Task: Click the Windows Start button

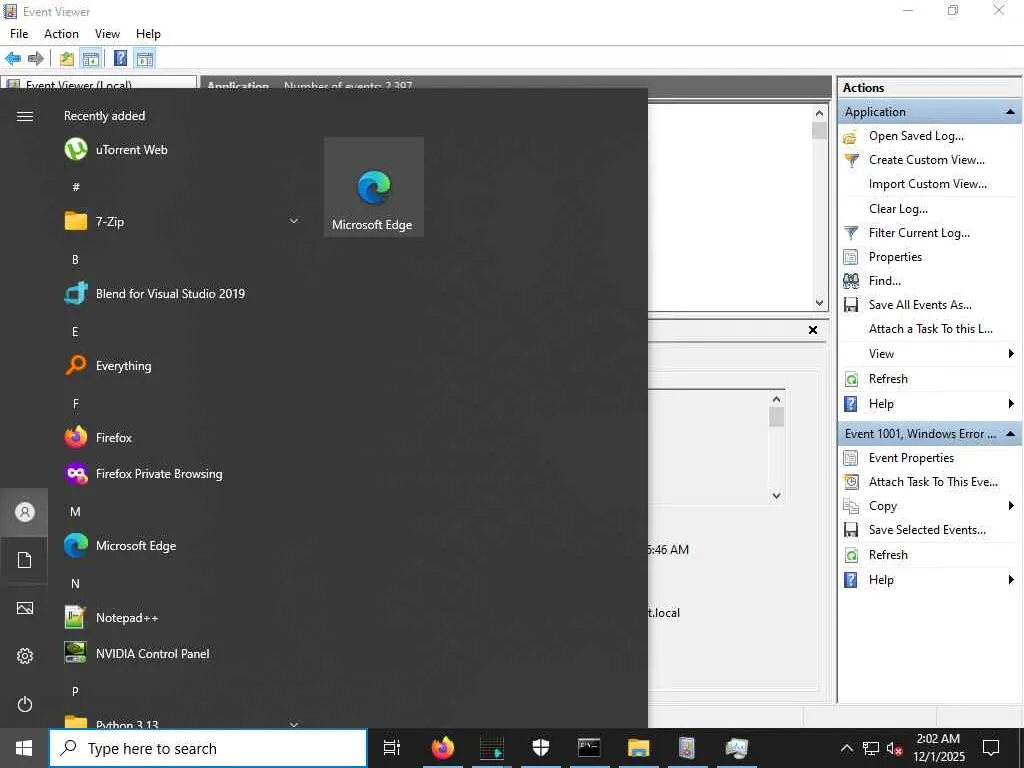Action: point(24,748)
